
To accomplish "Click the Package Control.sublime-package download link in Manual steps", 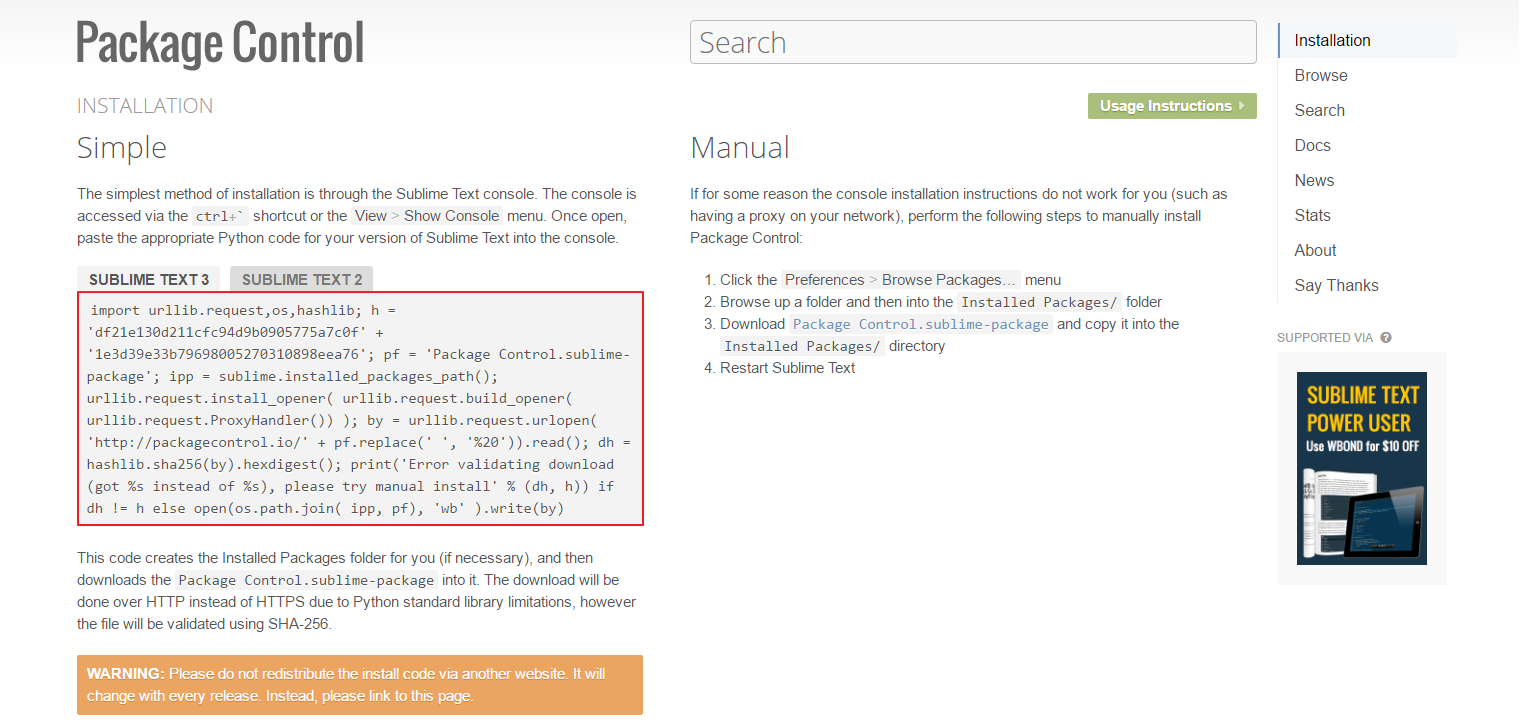I will [x=921, y=324].
